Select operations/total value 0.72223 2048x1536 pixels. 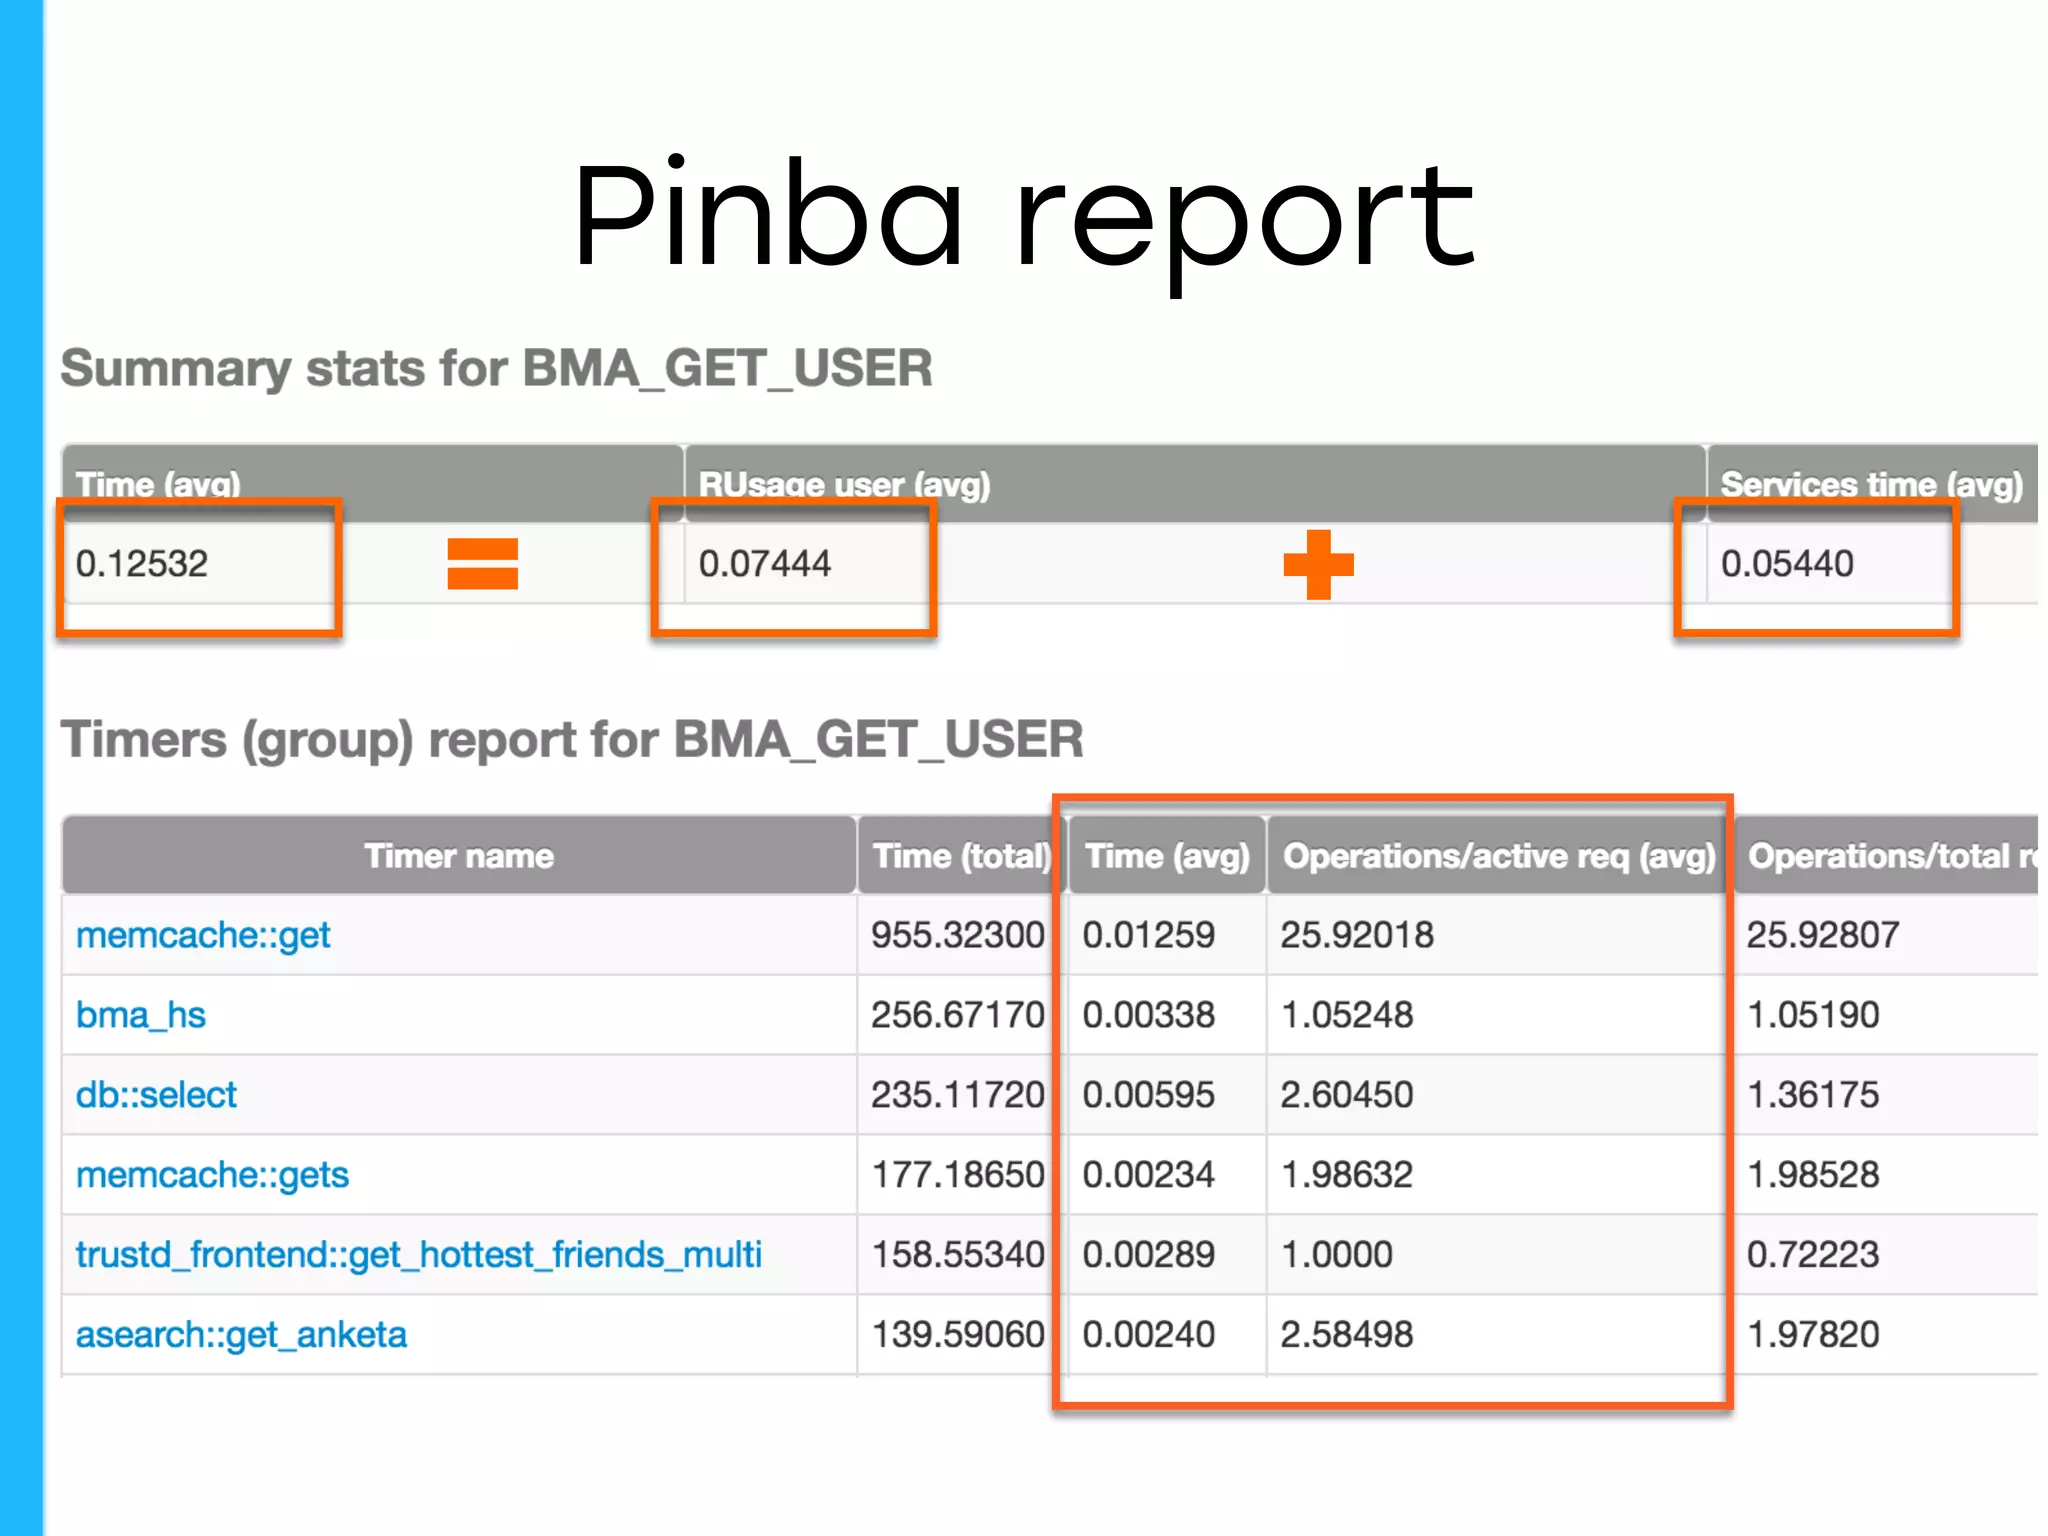coord(1813,1255)
